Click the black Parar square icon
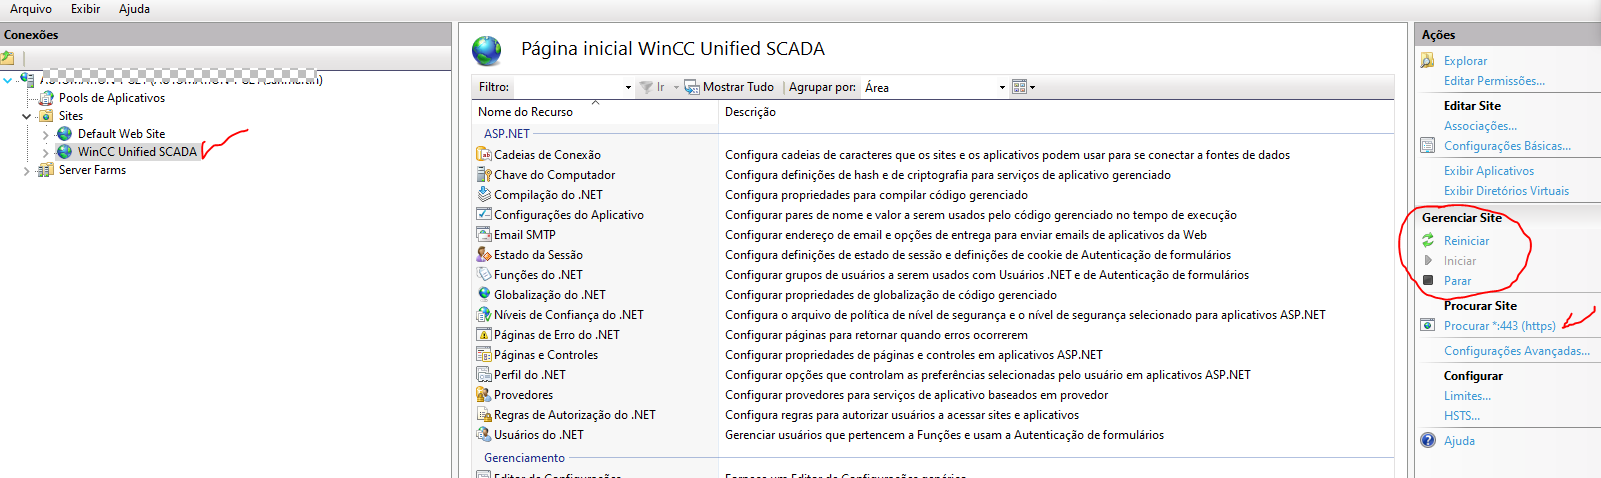The width and height of the screenshot is (1601, 478). (1428, 281)
